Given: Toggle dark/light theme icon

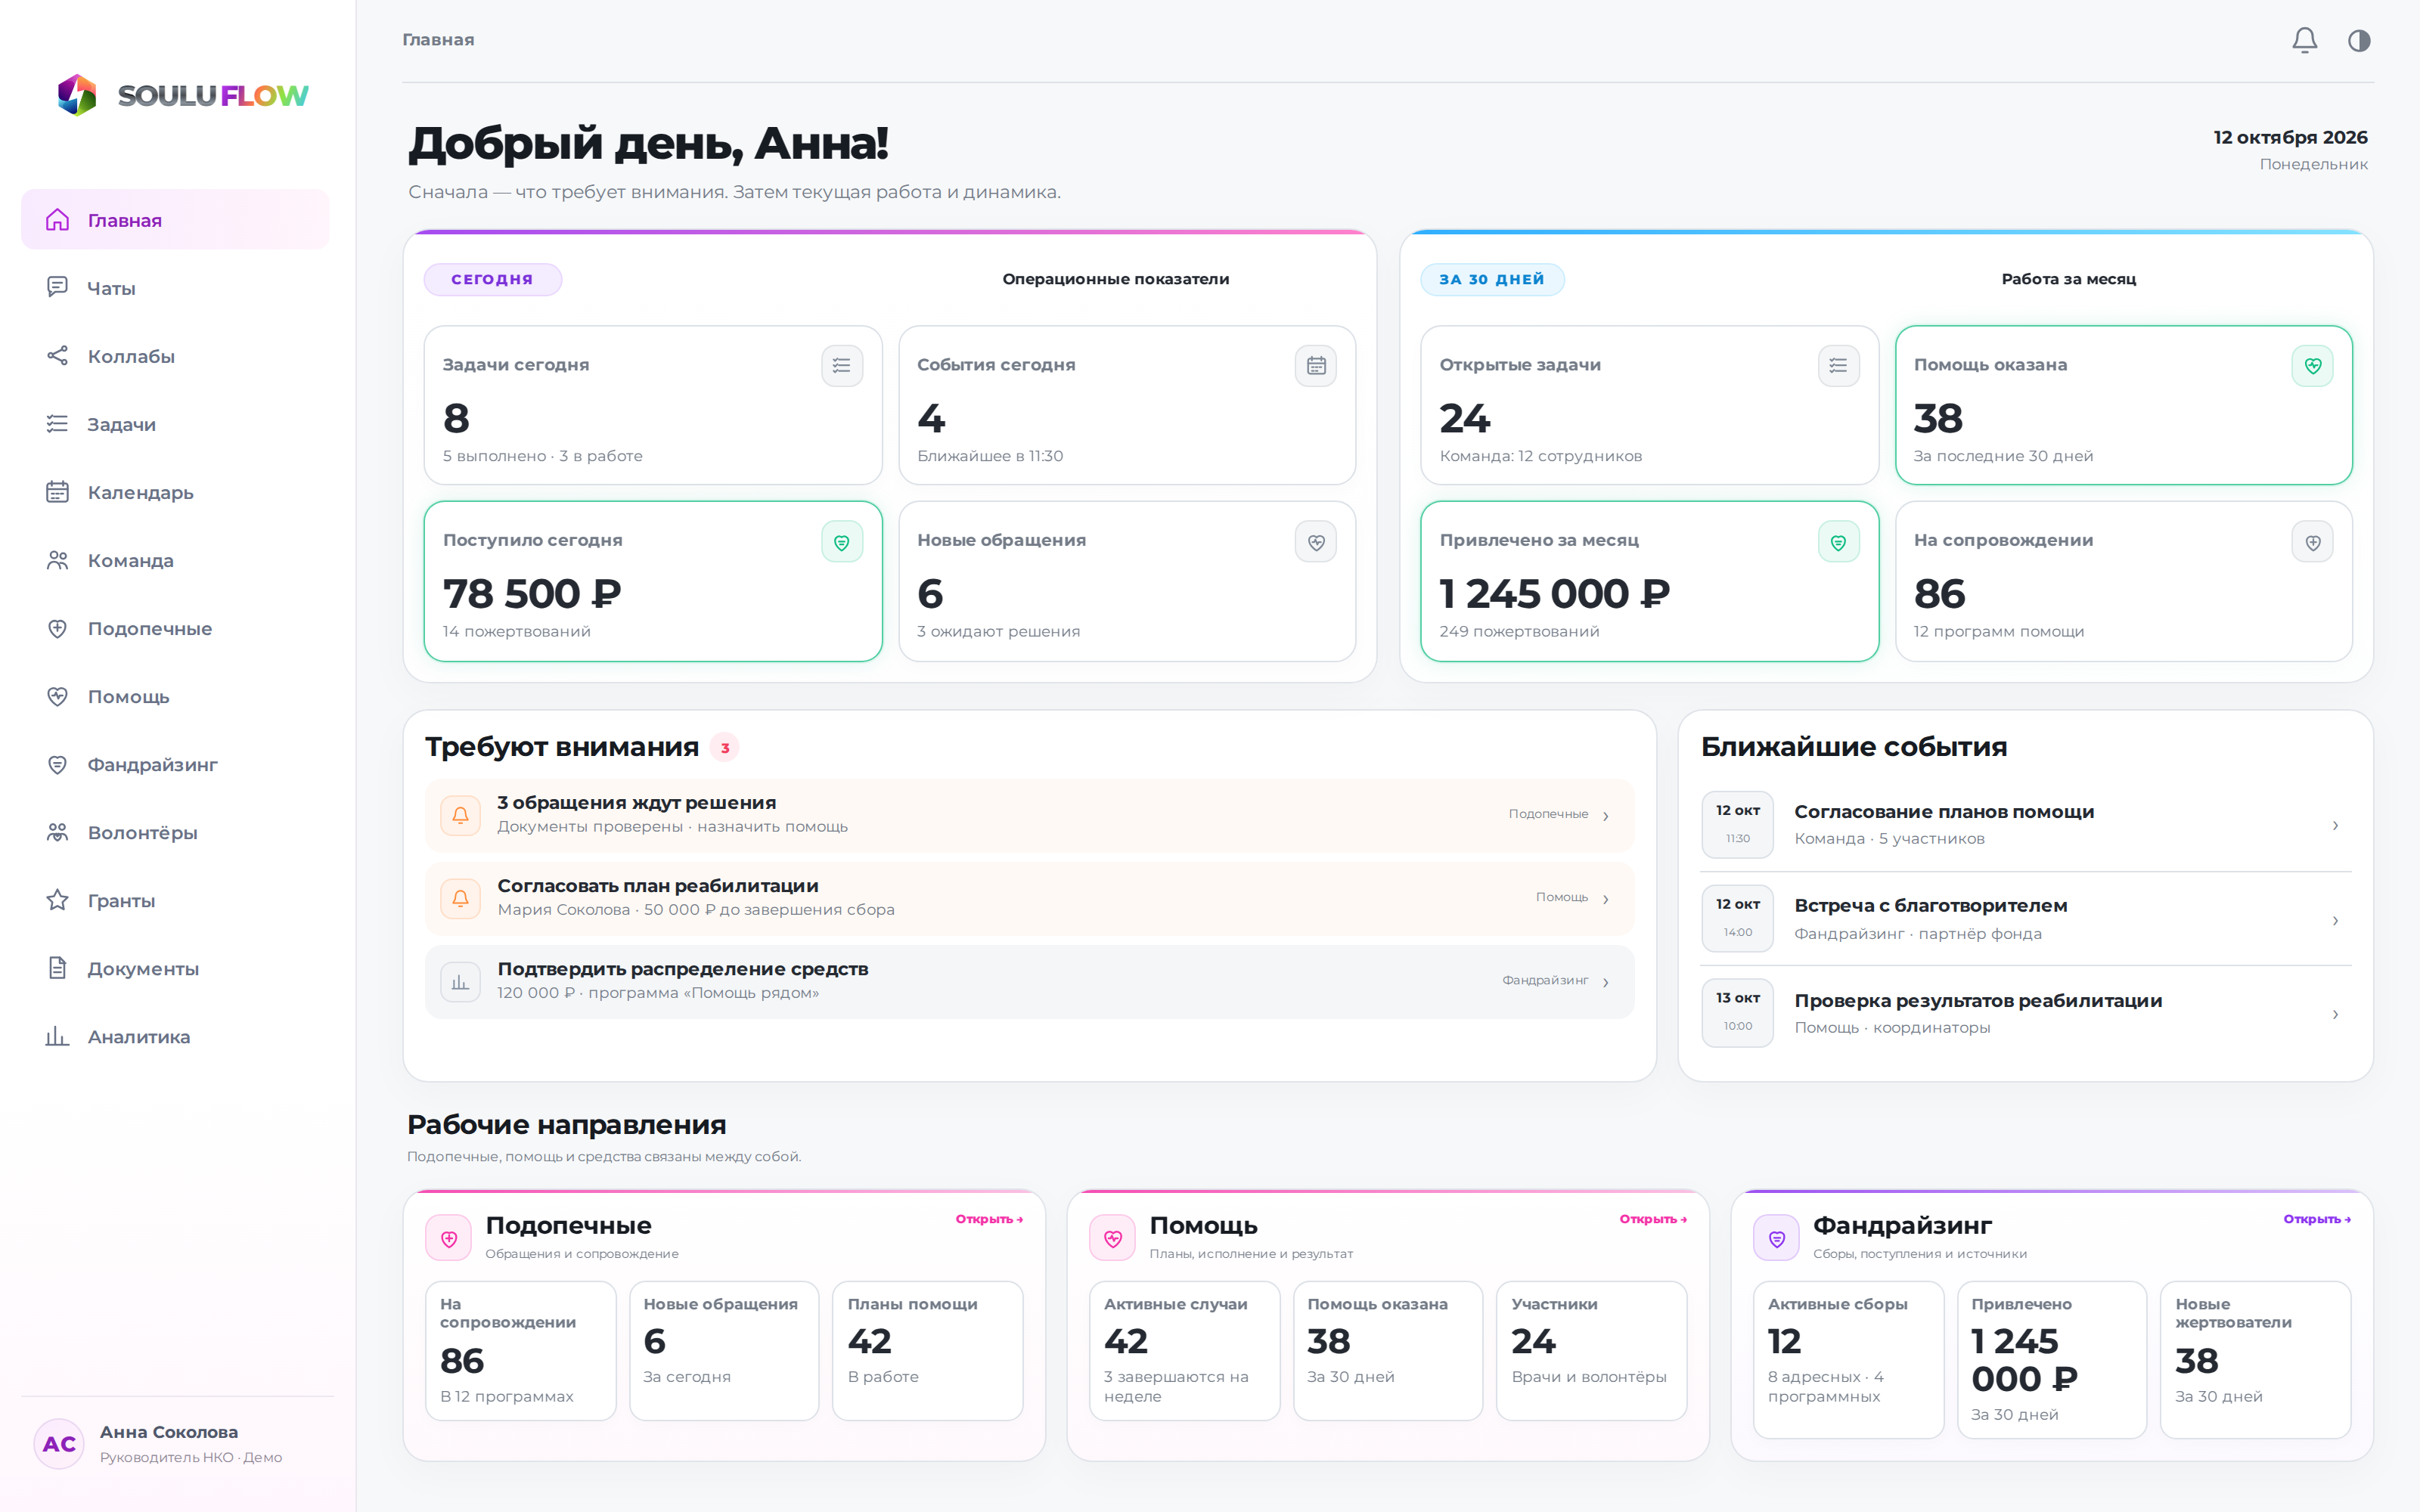Looking at the screenshot, I should [2359, 40].
